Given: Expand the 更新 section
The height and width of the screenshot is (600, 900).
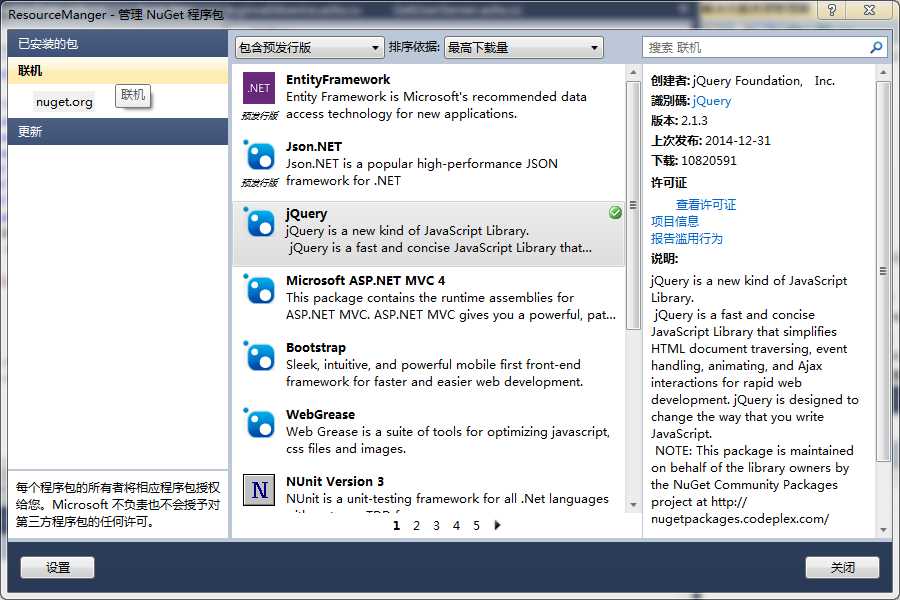Looking at the screenshot, I should pos(118,131).
